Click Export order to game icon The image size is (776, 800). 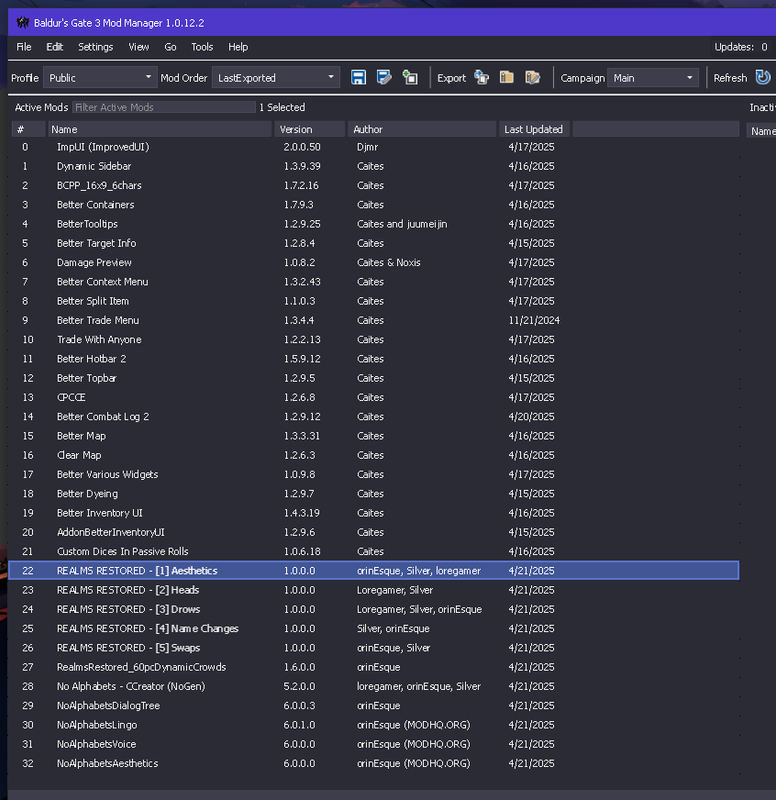(x=481, y=78)
